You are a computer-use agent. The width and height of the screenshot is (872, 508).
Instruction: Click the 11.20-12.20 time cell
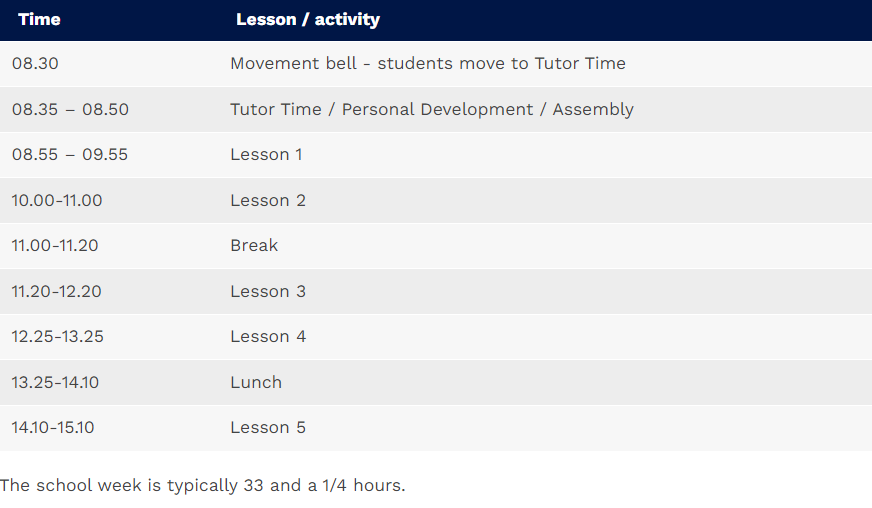pyautogui.click(x=56, y=292)
